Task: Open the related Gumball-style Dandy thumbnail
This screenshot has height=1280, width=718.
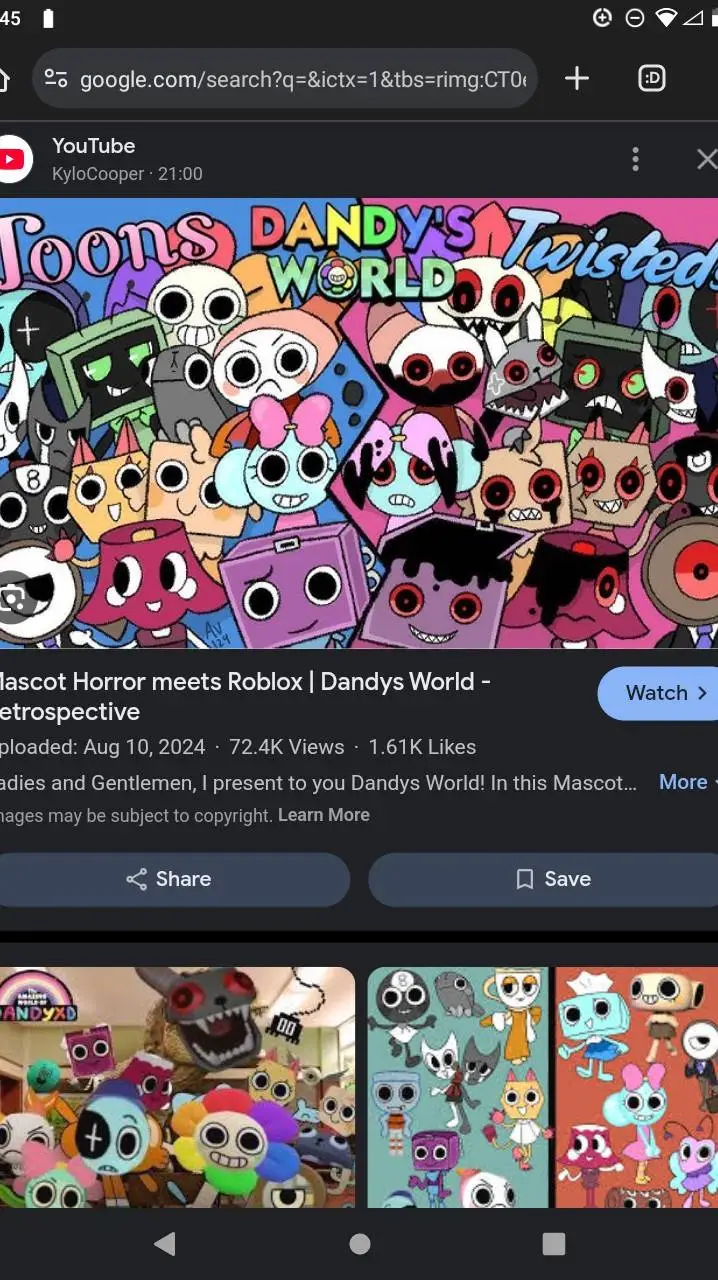Action: pyautogui.click(x=177, y=1087)
